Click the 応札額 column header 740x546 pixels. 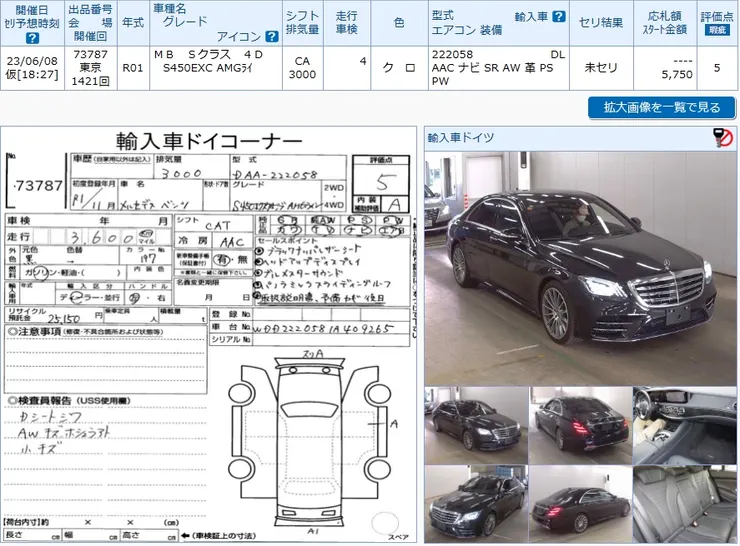(x=664, y=23)
